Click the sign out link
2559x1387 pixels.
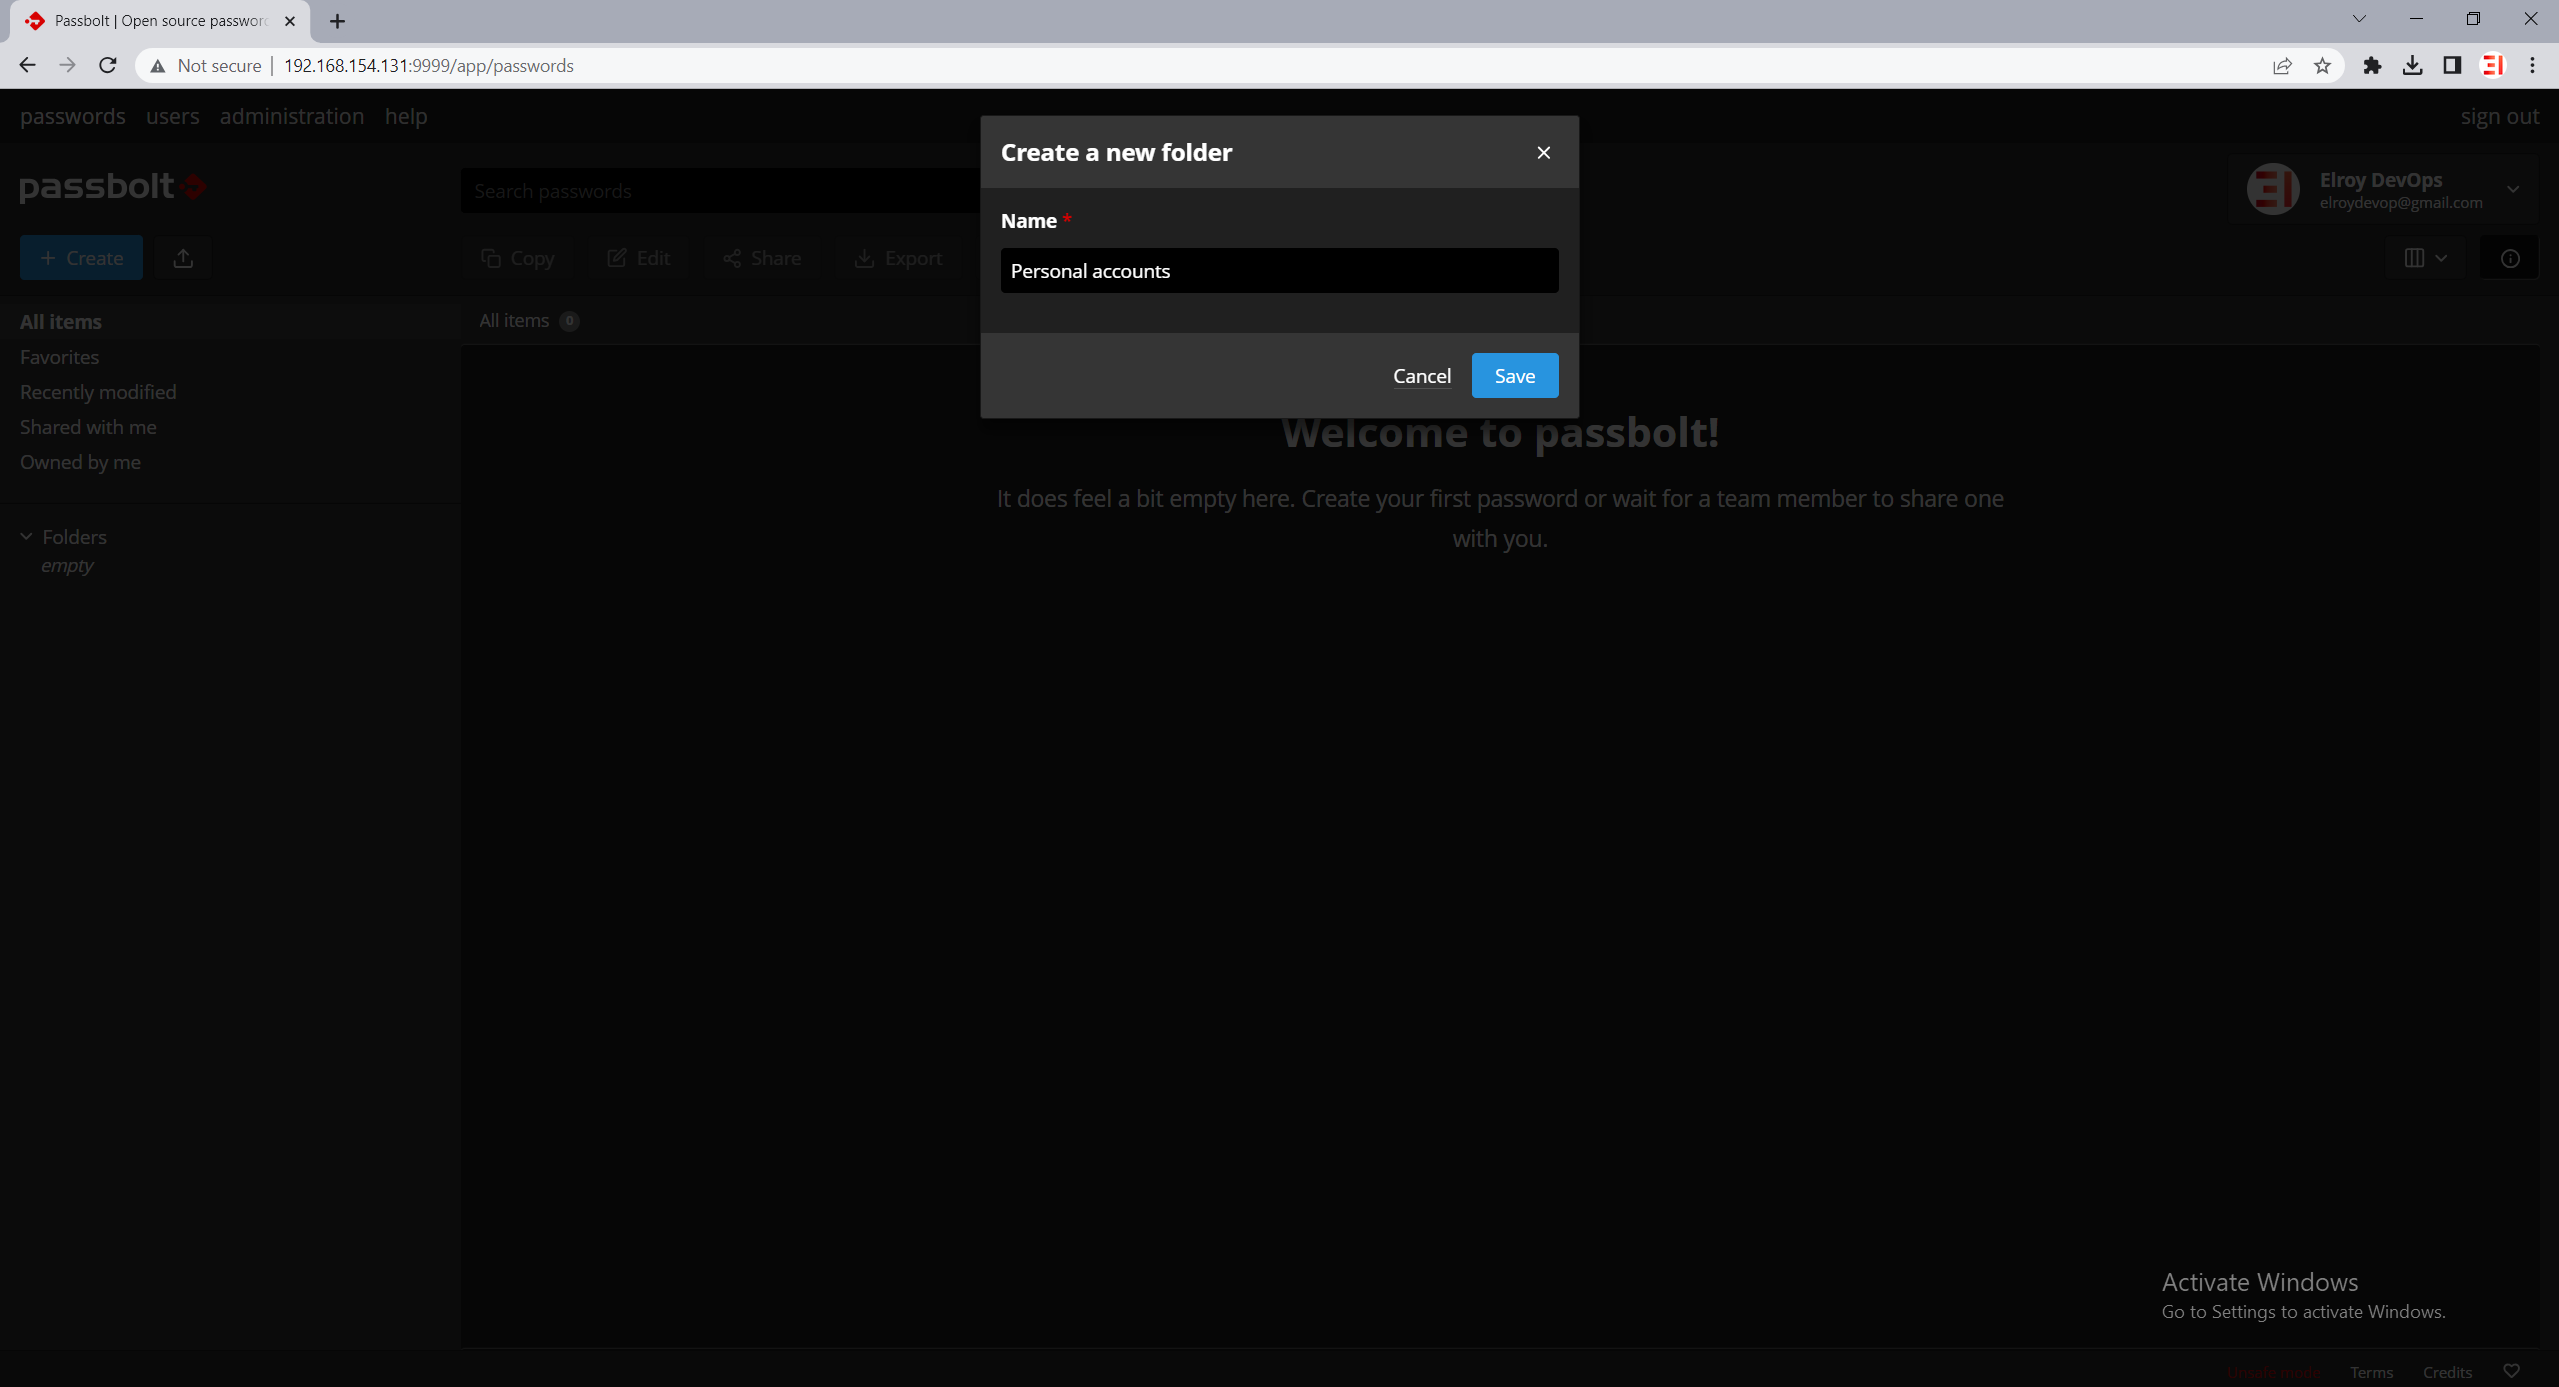coord(2499,116)
